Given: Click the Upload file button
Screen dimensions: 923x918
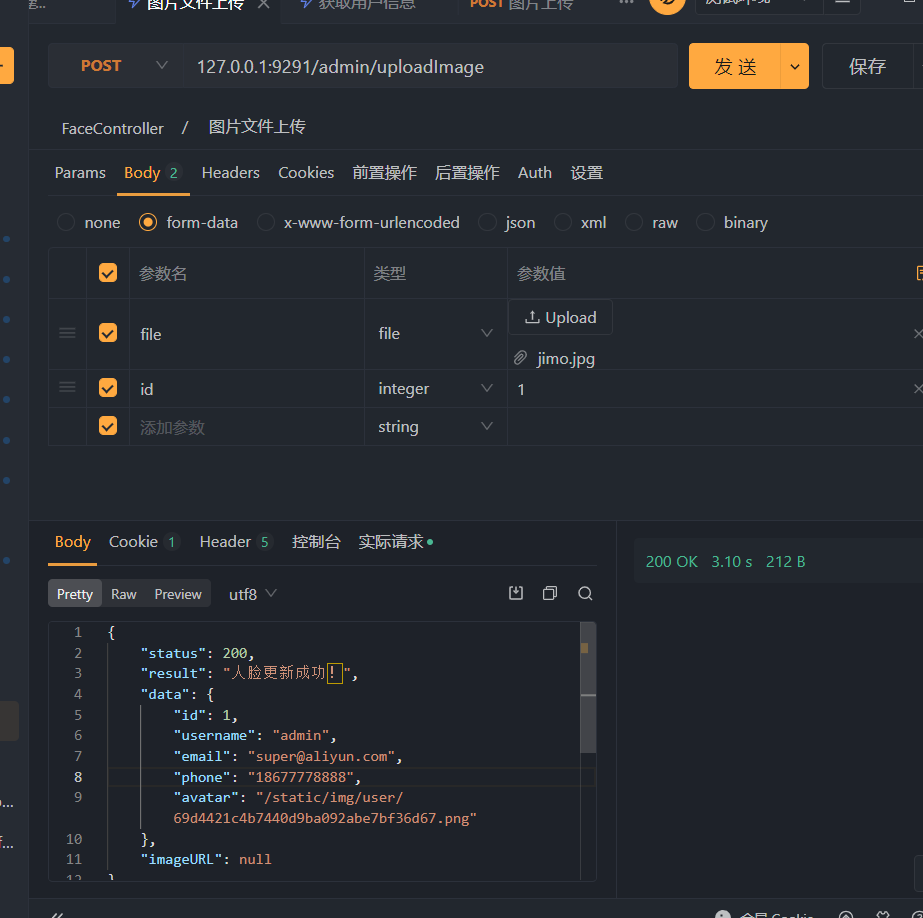Looking at the screenshot, I should [x=560, y=317].
